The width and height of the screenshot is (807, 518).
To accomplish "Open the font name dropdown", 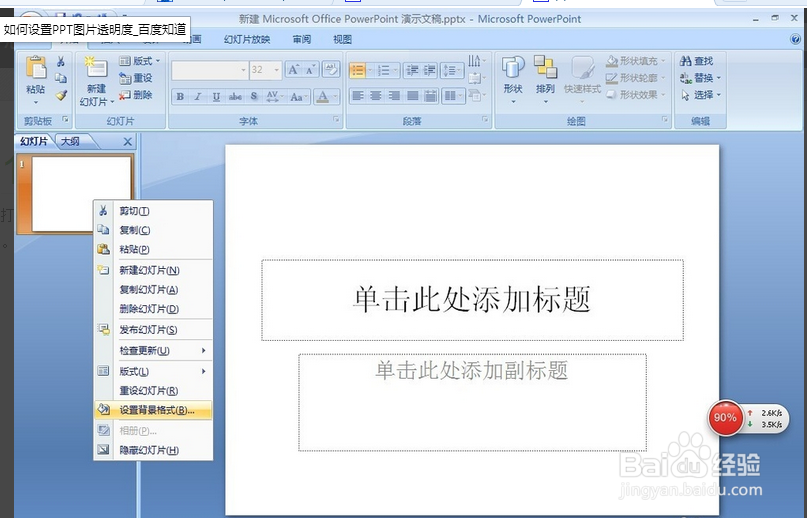I will tap(243, 70).
